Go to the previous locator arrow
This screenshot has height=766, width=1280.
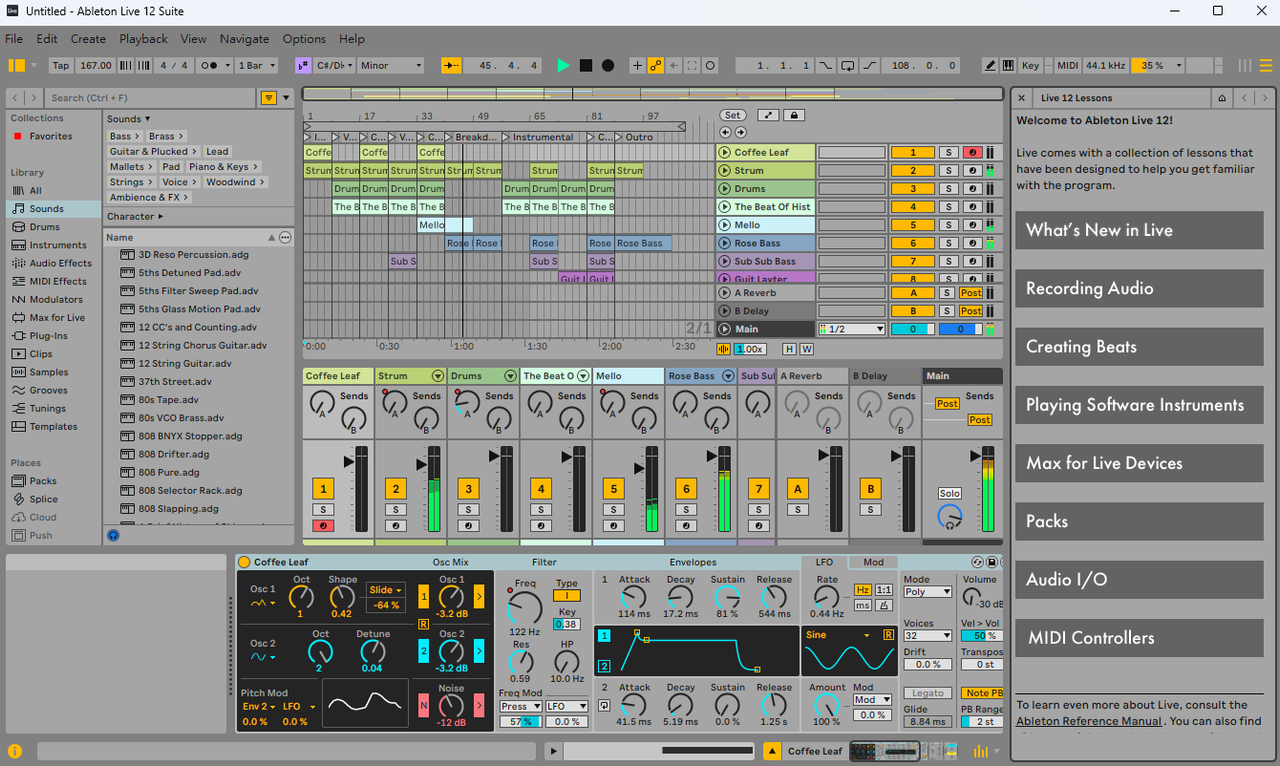coord(725,132)
